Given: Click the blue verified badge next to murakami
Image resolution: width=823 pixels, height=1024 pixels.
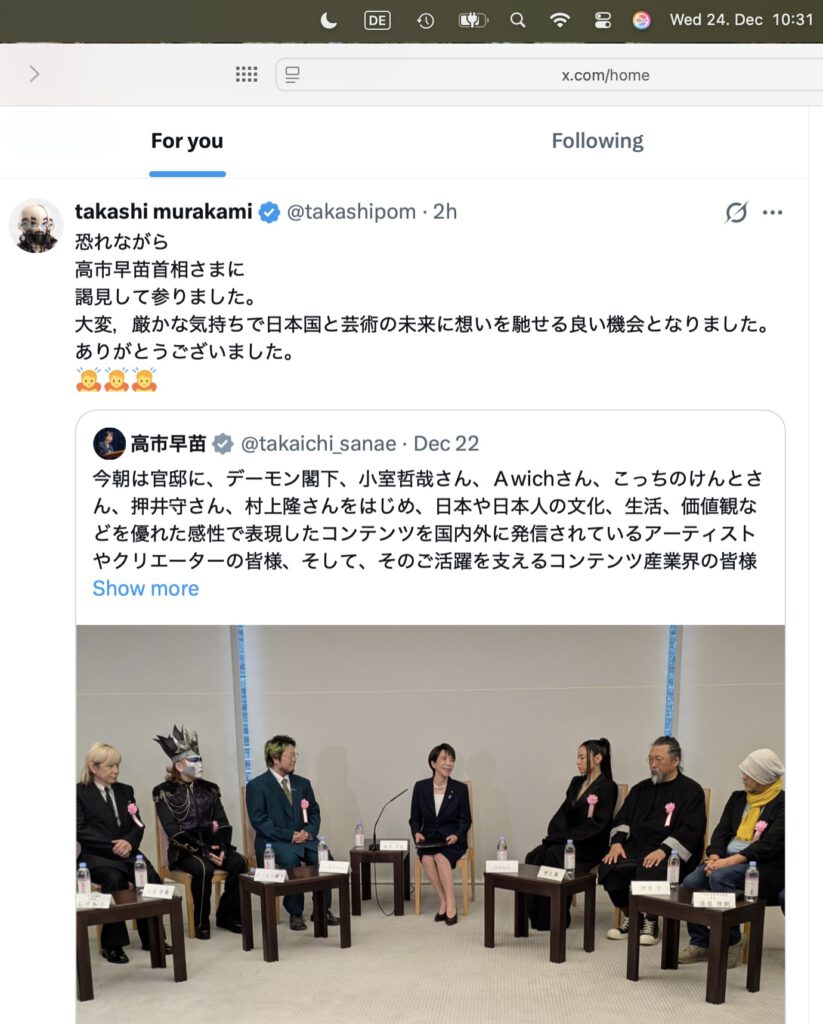Looking at the screenshot, I should tap(268, 212).
